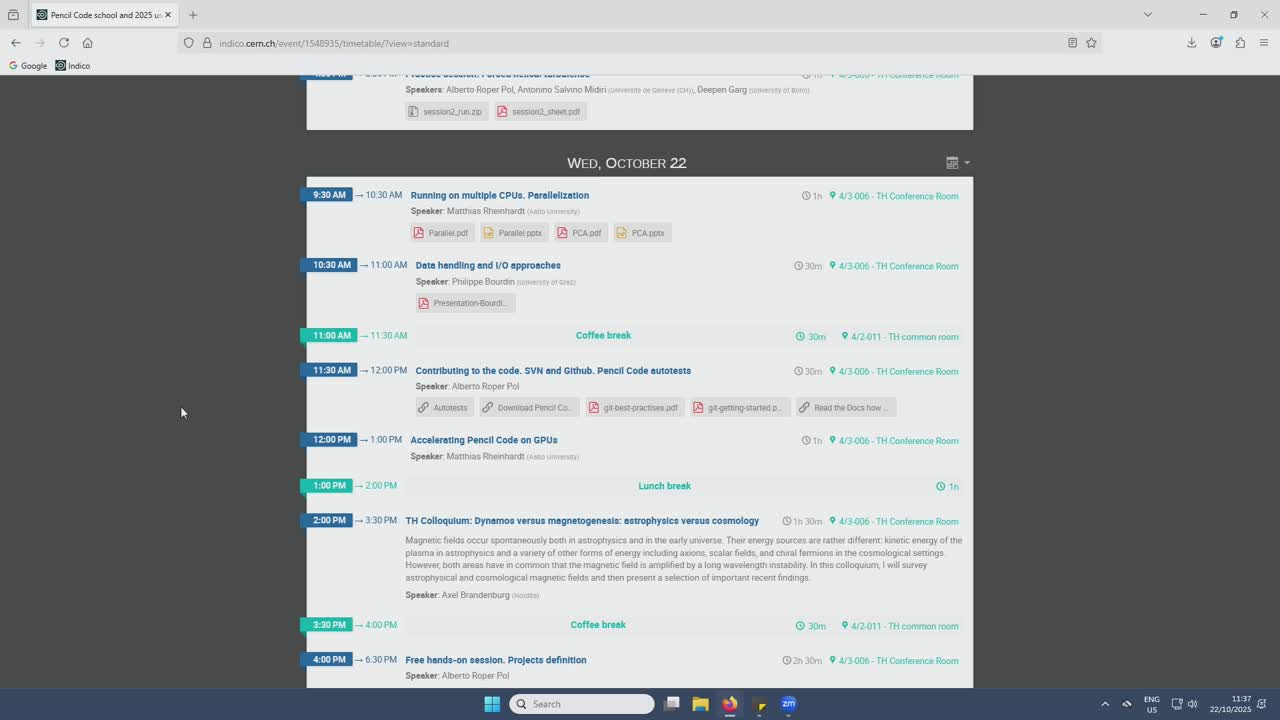Go to the browser home page icon

coord(88,43)
